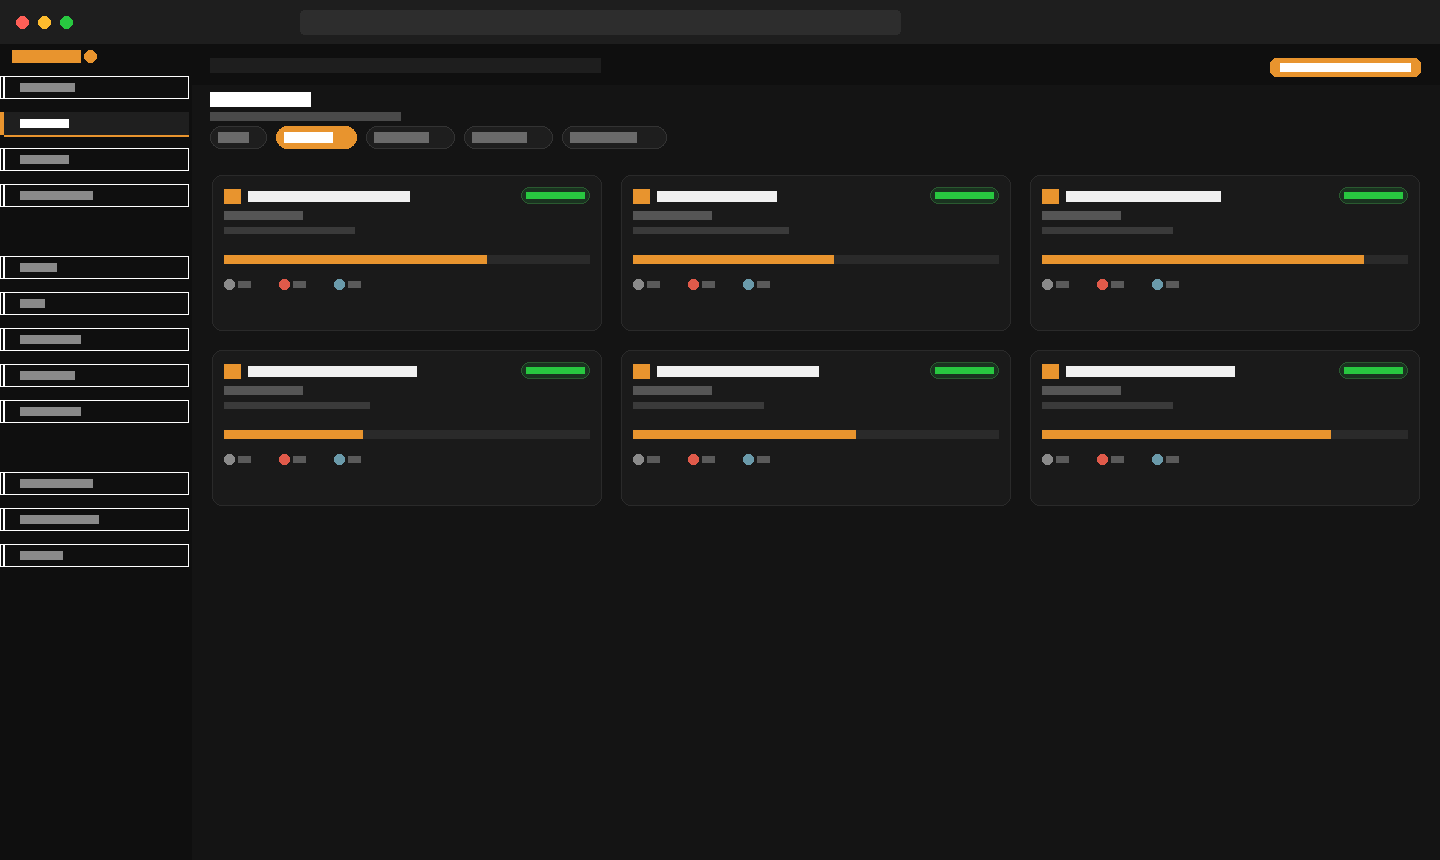Screen dimensions: 1440x860
Task: Click the orange logo bar in the sidebar
Action: coord(46,56)
